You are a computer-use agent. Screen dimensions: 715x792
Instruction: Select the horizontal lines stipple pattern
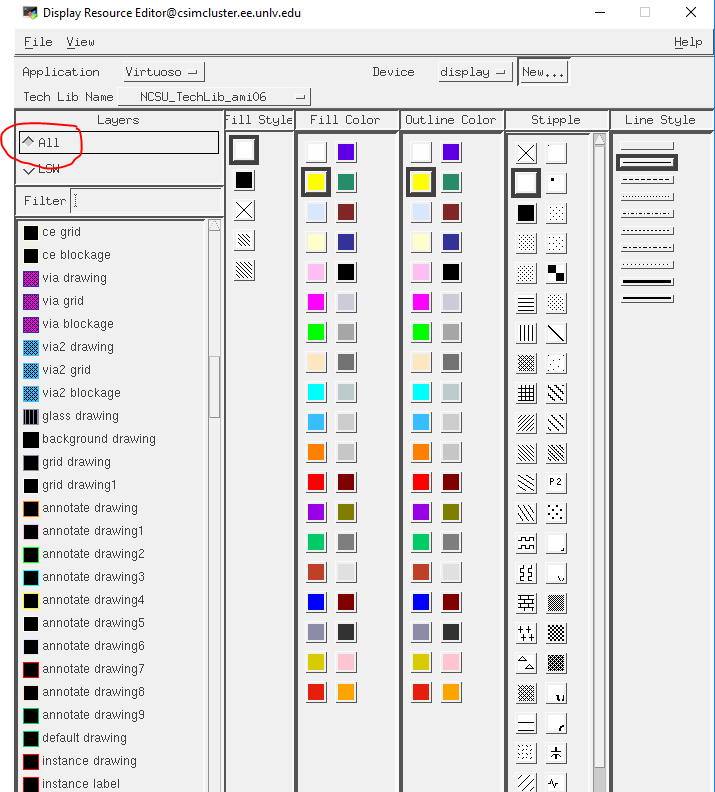(526, 303)
